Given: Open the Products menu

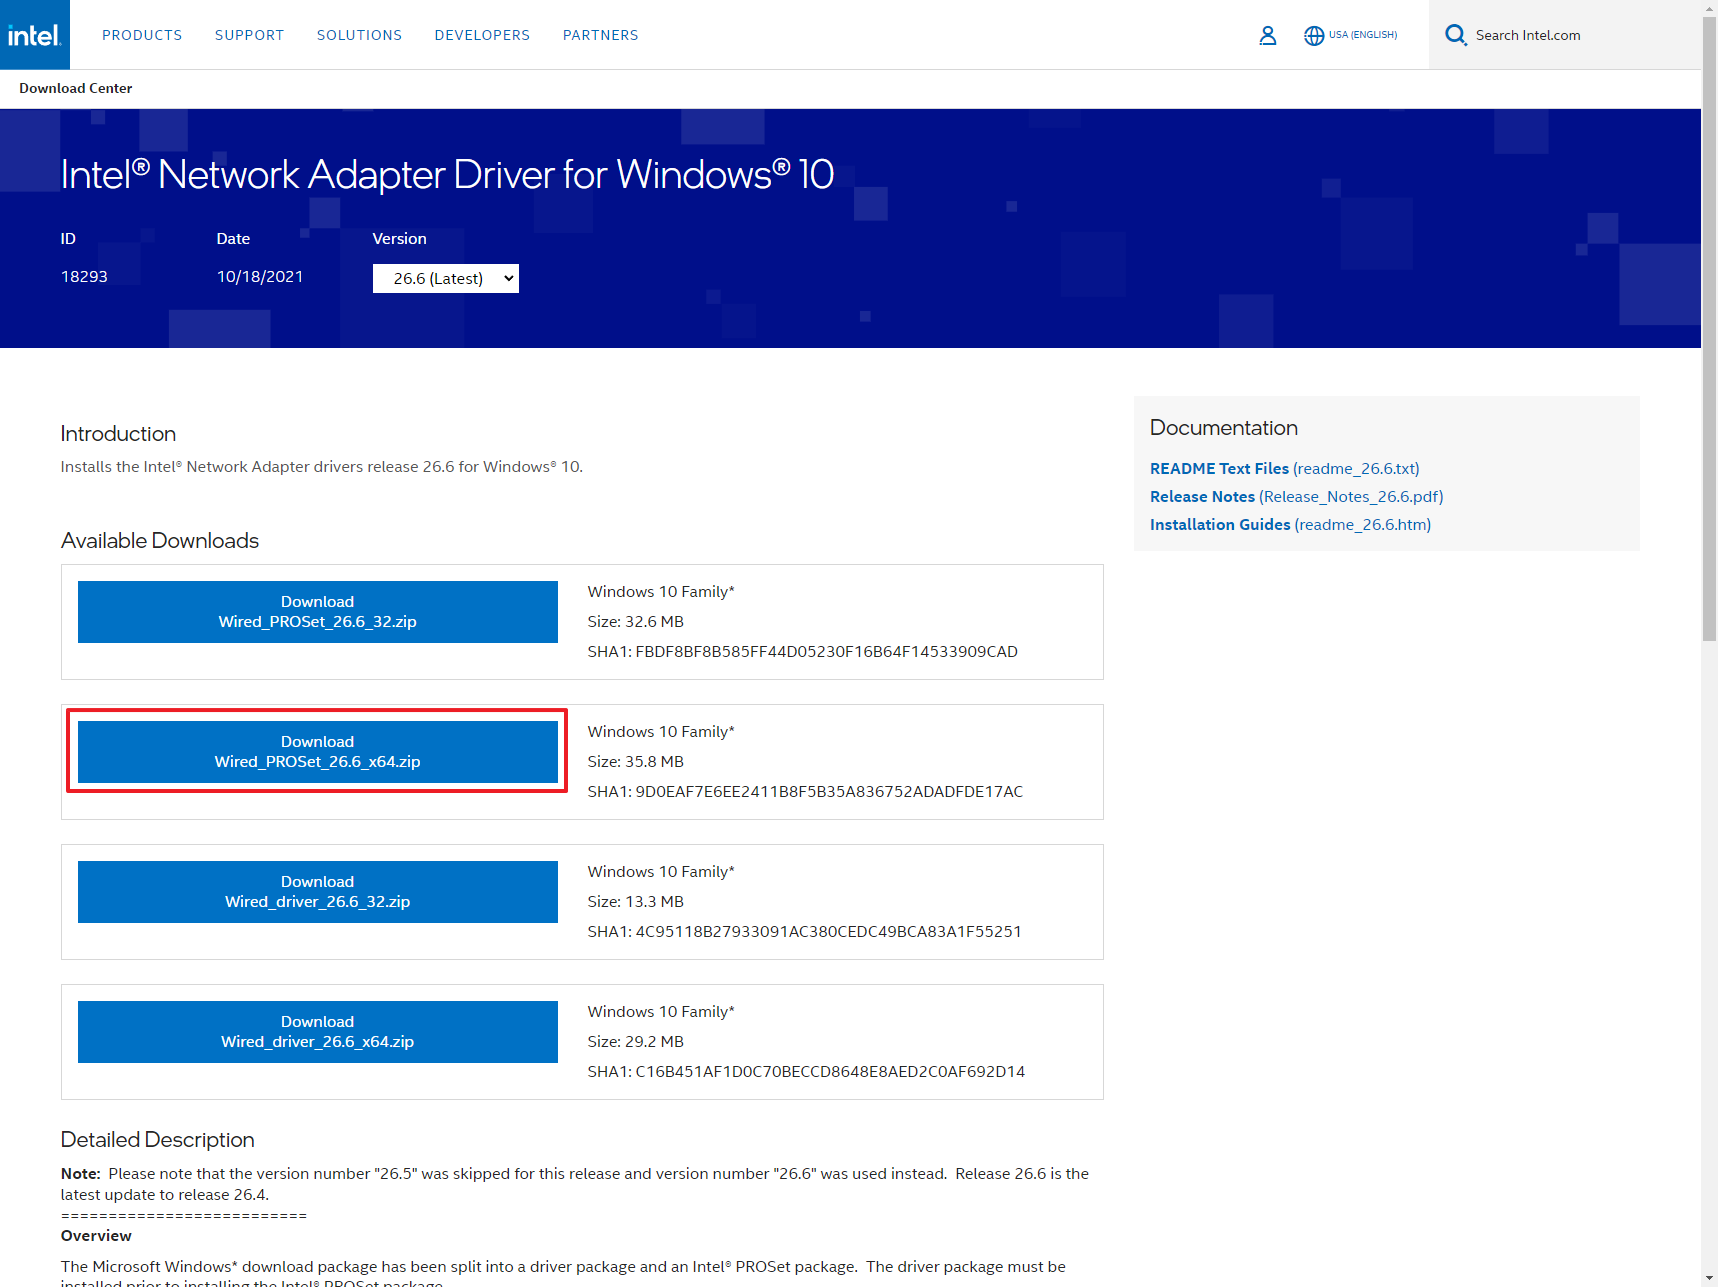Looking at the screenshot, I should coord(142,35).
